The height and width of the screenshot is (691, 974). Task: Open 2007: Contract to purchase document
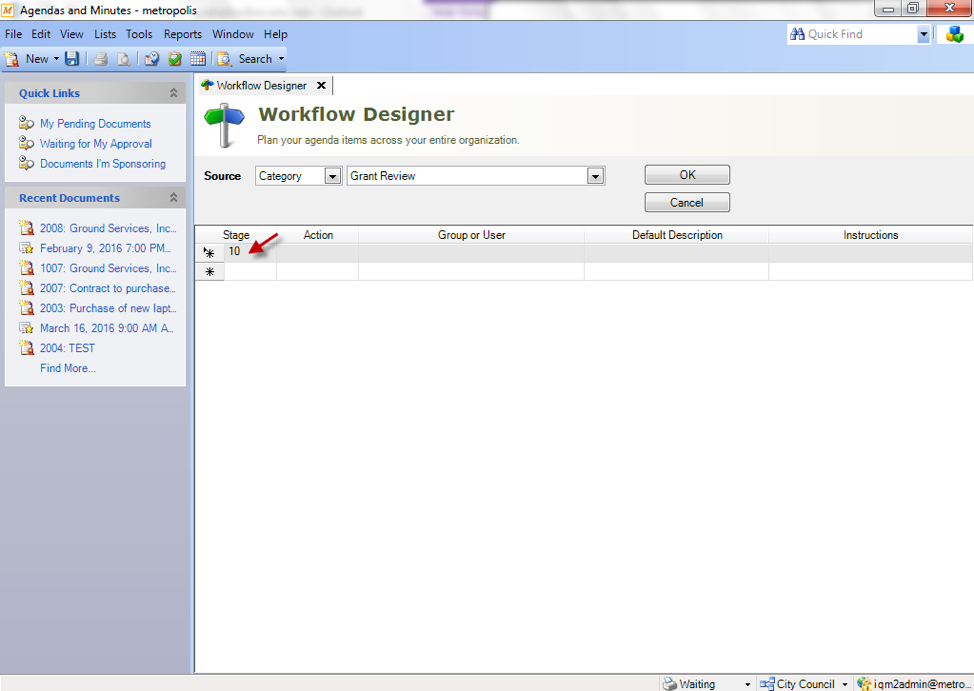[x=107, y=288]
